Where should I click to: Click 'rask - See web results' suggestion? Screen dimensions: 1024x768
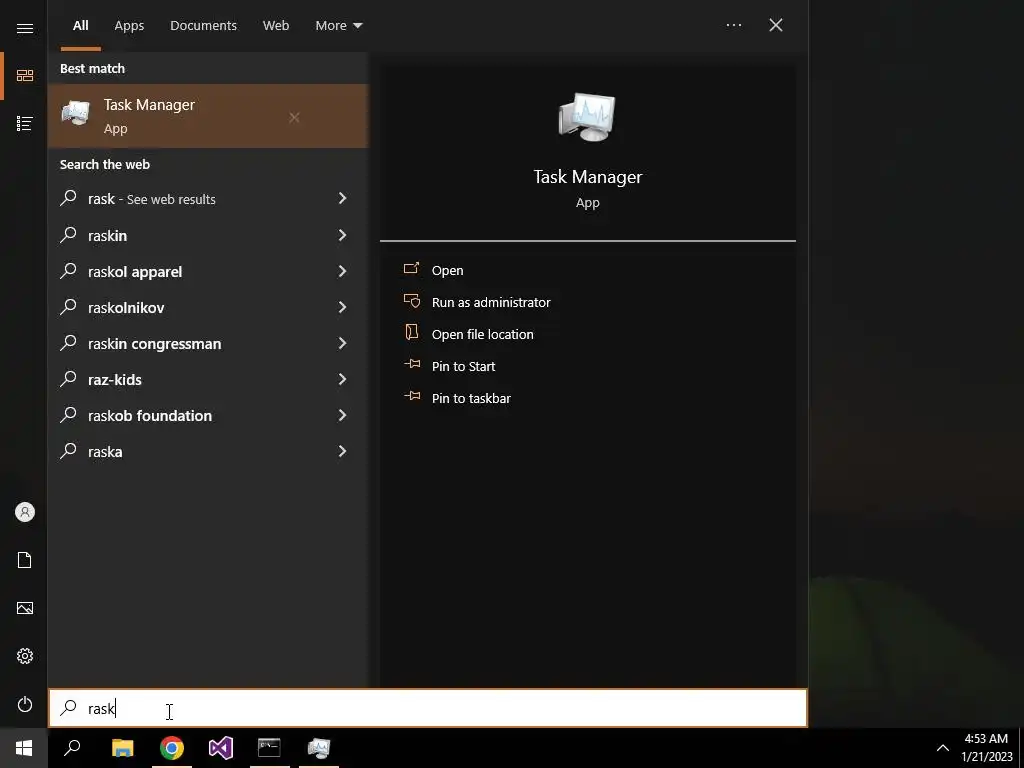tap(152, 199)
